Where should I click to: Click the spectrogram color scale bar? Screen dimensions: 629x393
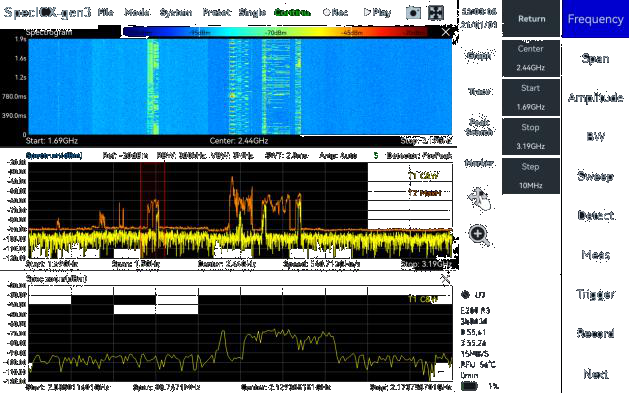[275, 32]
